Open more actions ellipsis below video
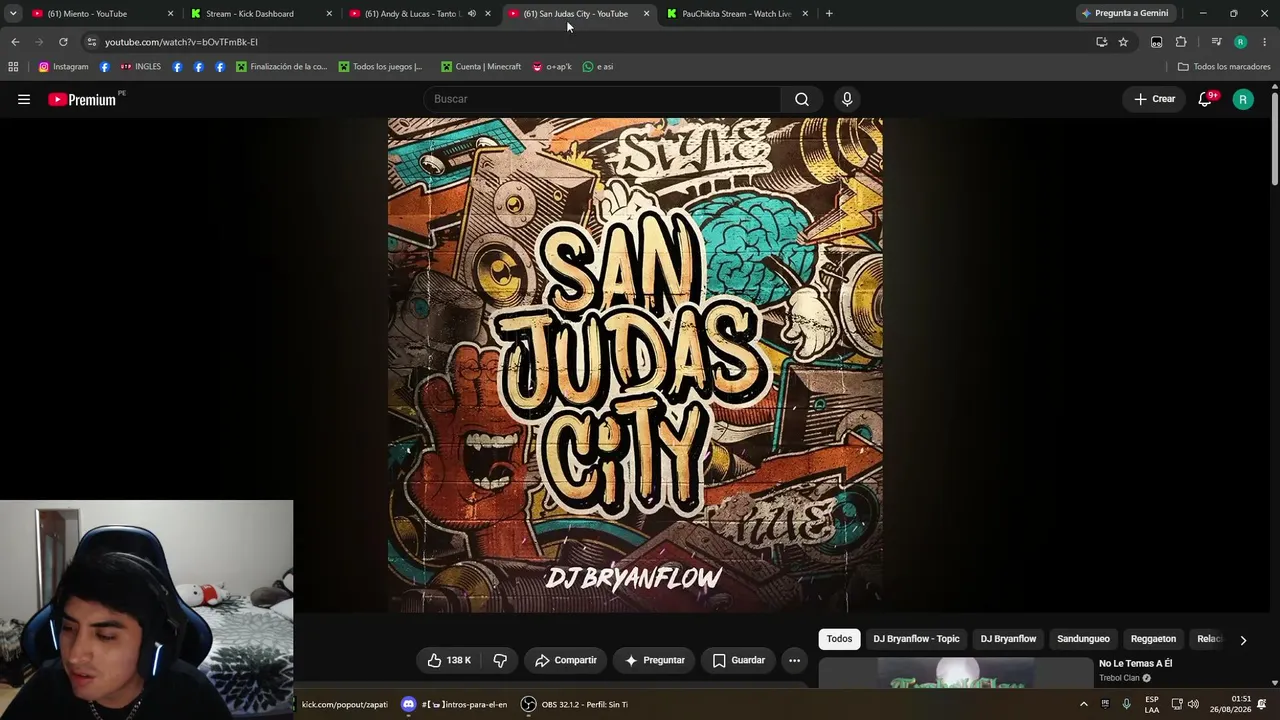Image resolution: width=1280 pixels, height=720 pixels. pos(794,660)
